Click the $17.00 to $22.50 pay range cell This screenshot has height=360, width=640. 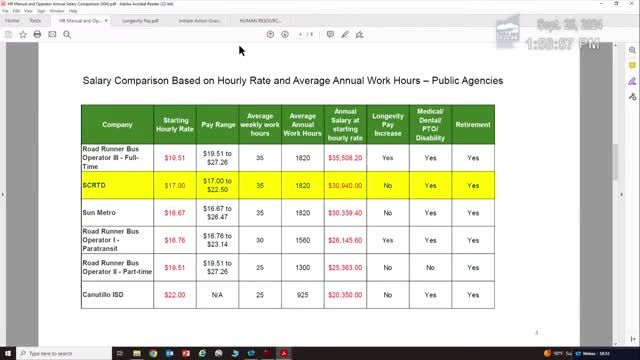click(x=218, y=185)
